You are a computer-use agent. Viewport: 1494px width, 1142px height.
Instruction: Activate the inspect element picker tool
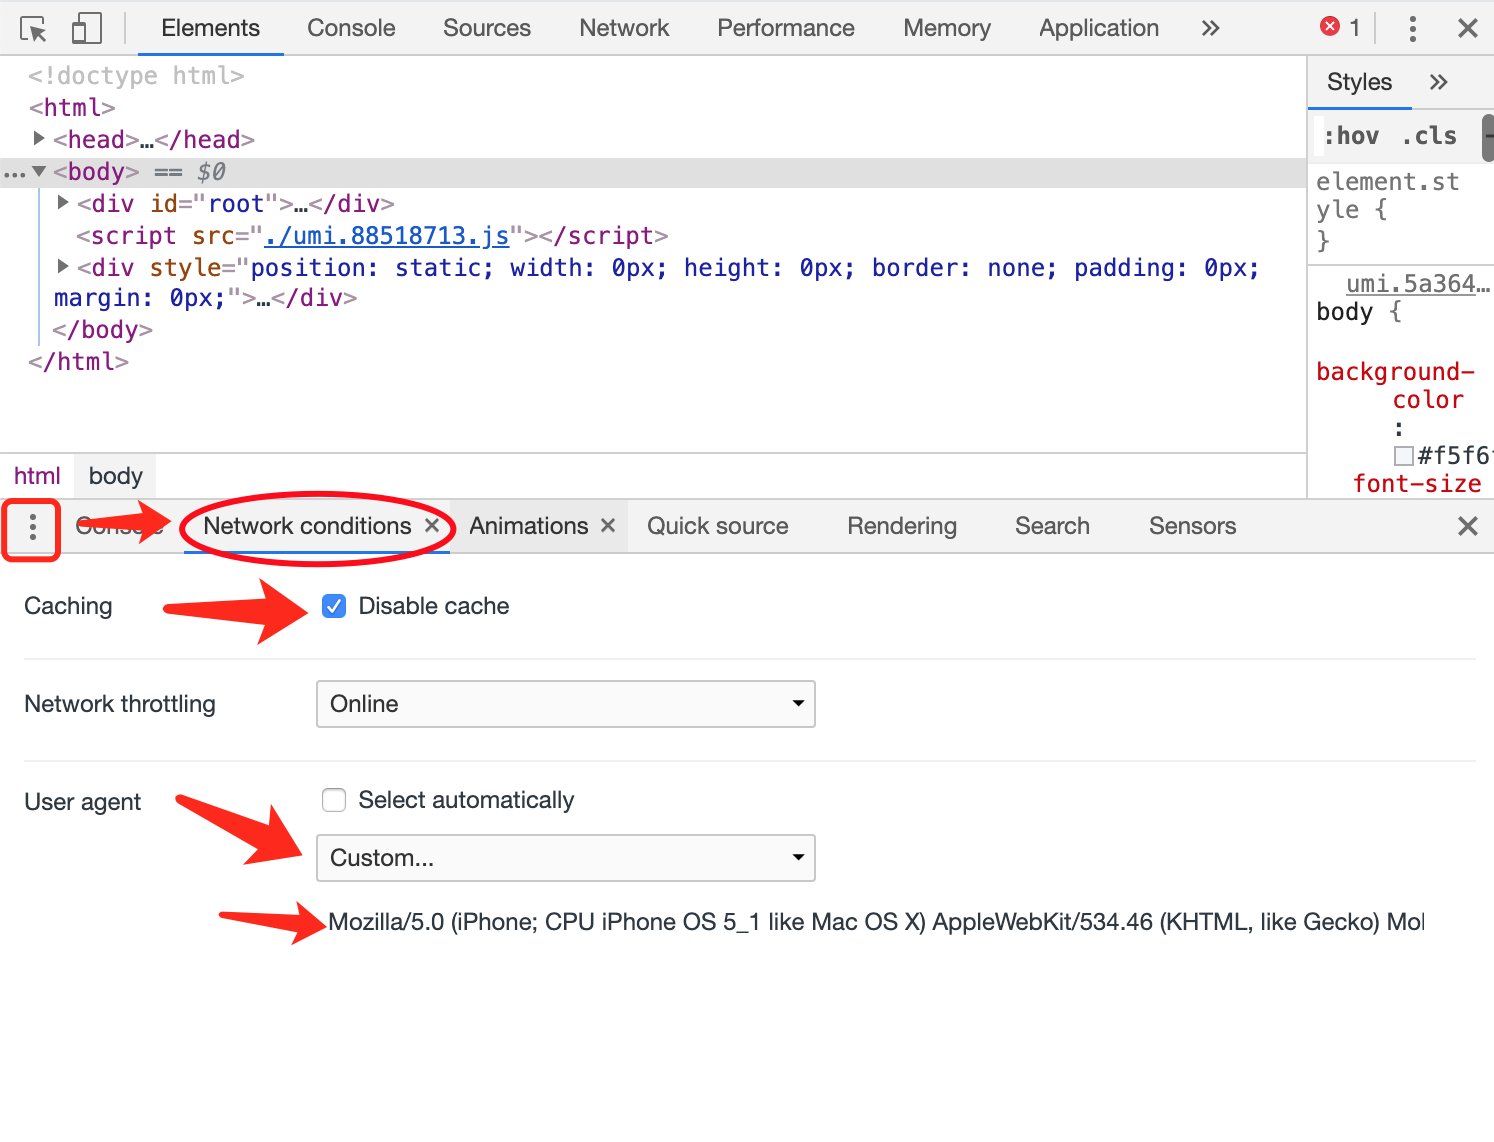[34, 29]
